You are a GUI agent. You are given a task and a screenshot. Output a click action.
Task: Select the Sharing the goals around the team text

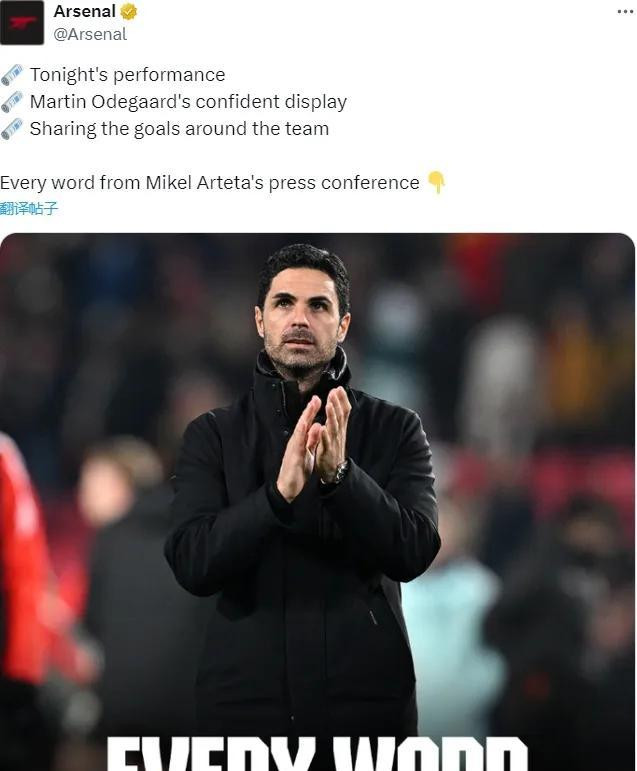(x=179, y=129)
